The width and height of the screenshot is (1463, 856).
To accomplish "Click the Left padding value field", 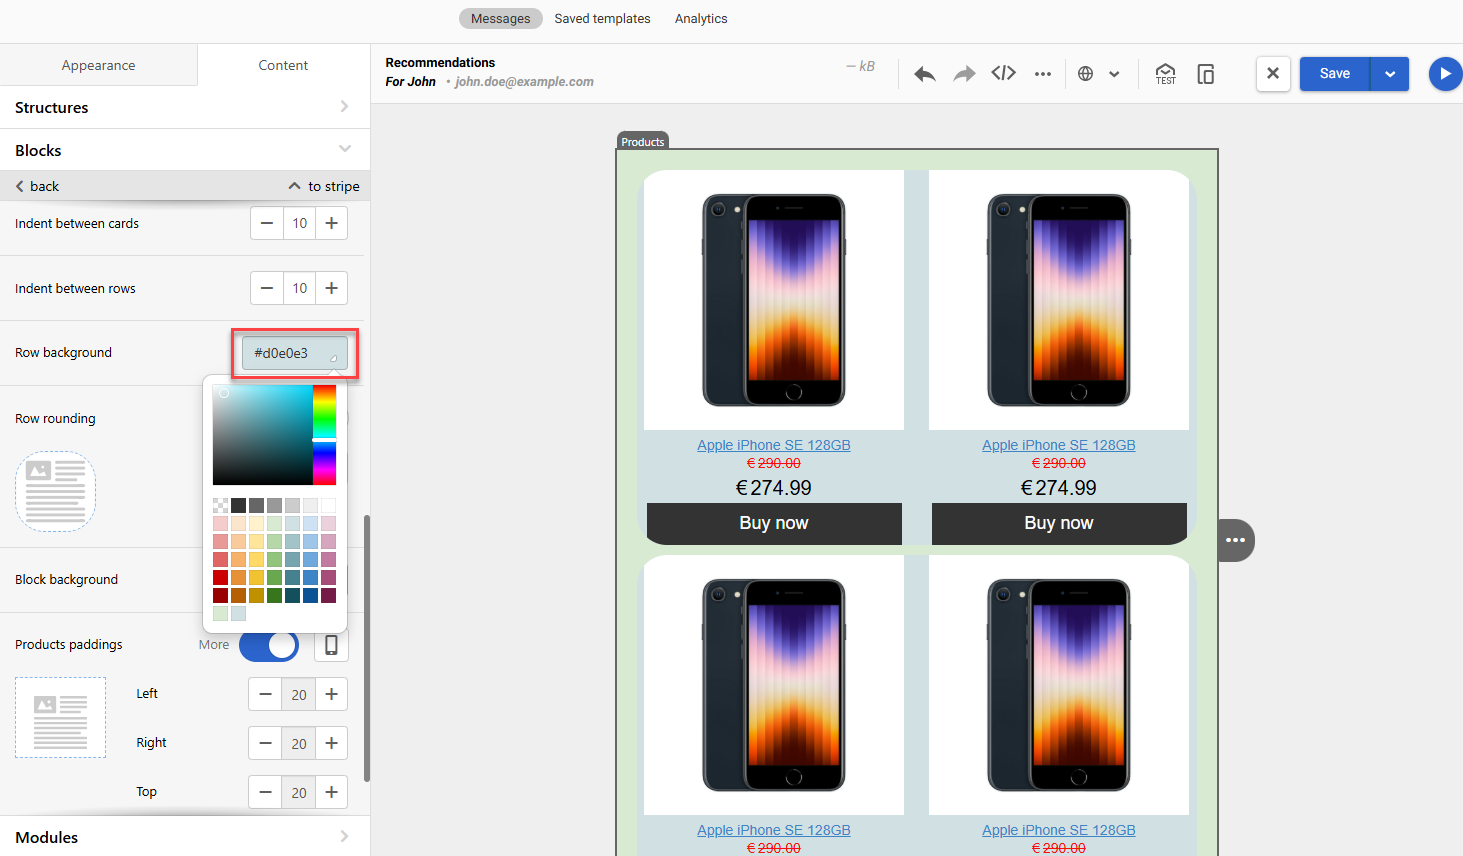I will (x=299, y=694).
